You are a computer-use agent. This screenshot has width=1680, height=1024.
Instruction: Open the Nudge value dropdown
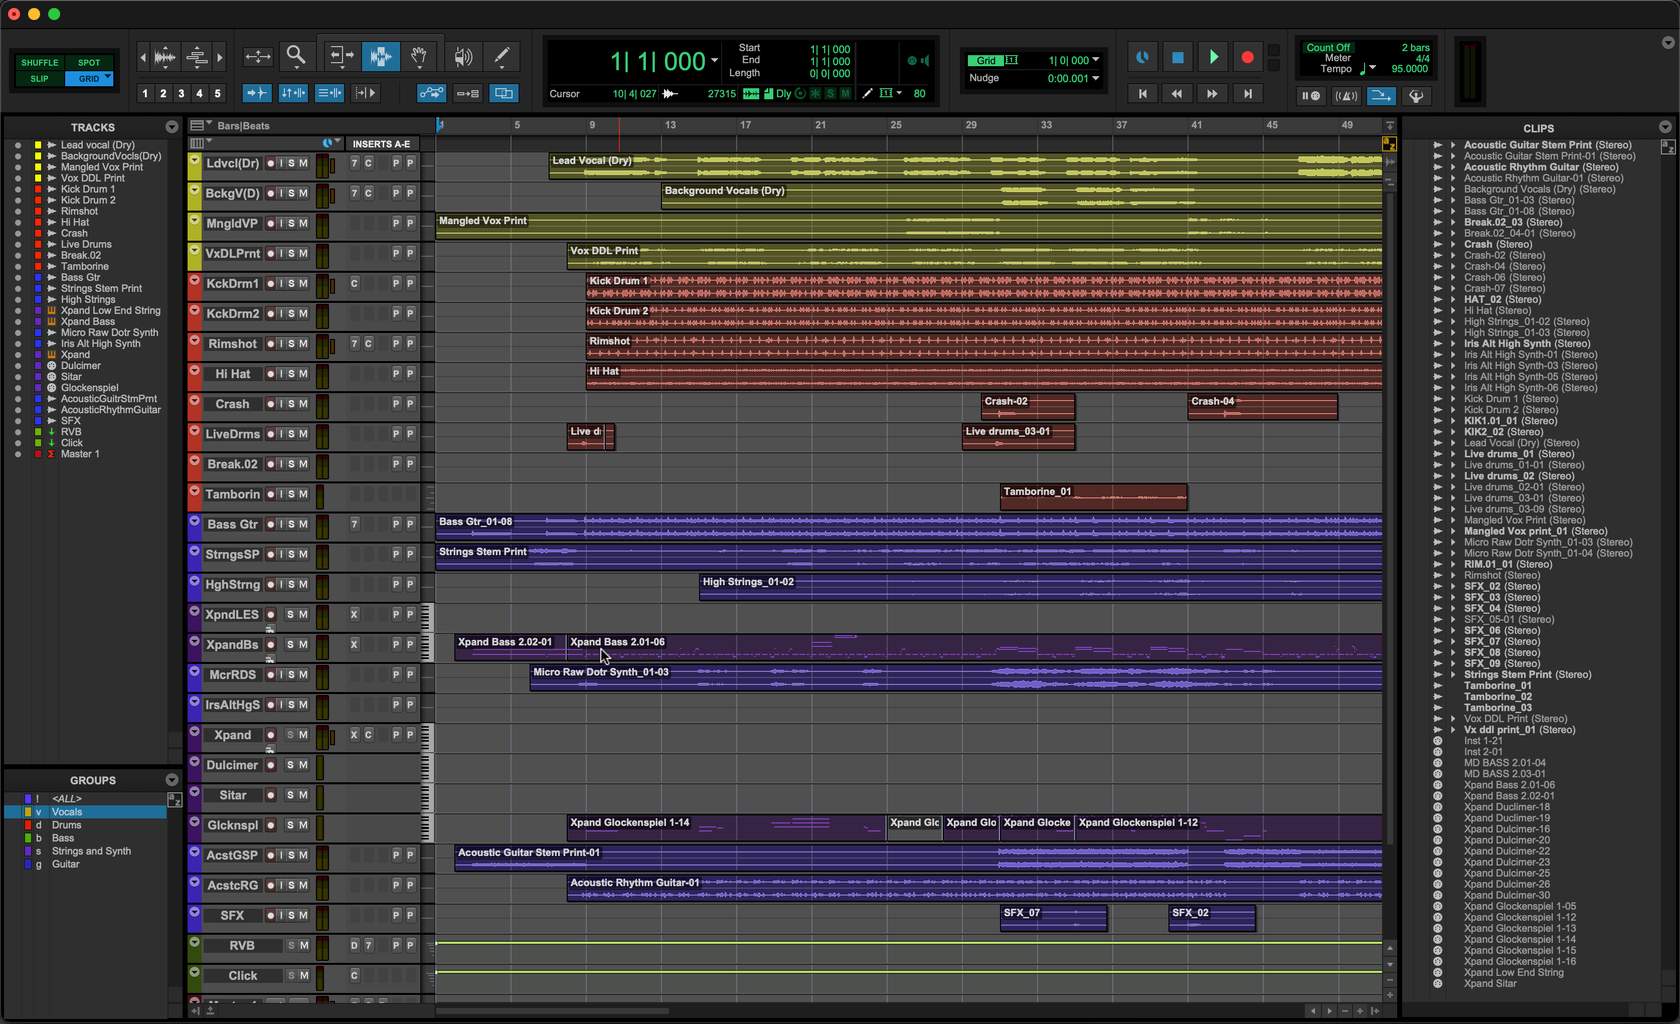1096,78
